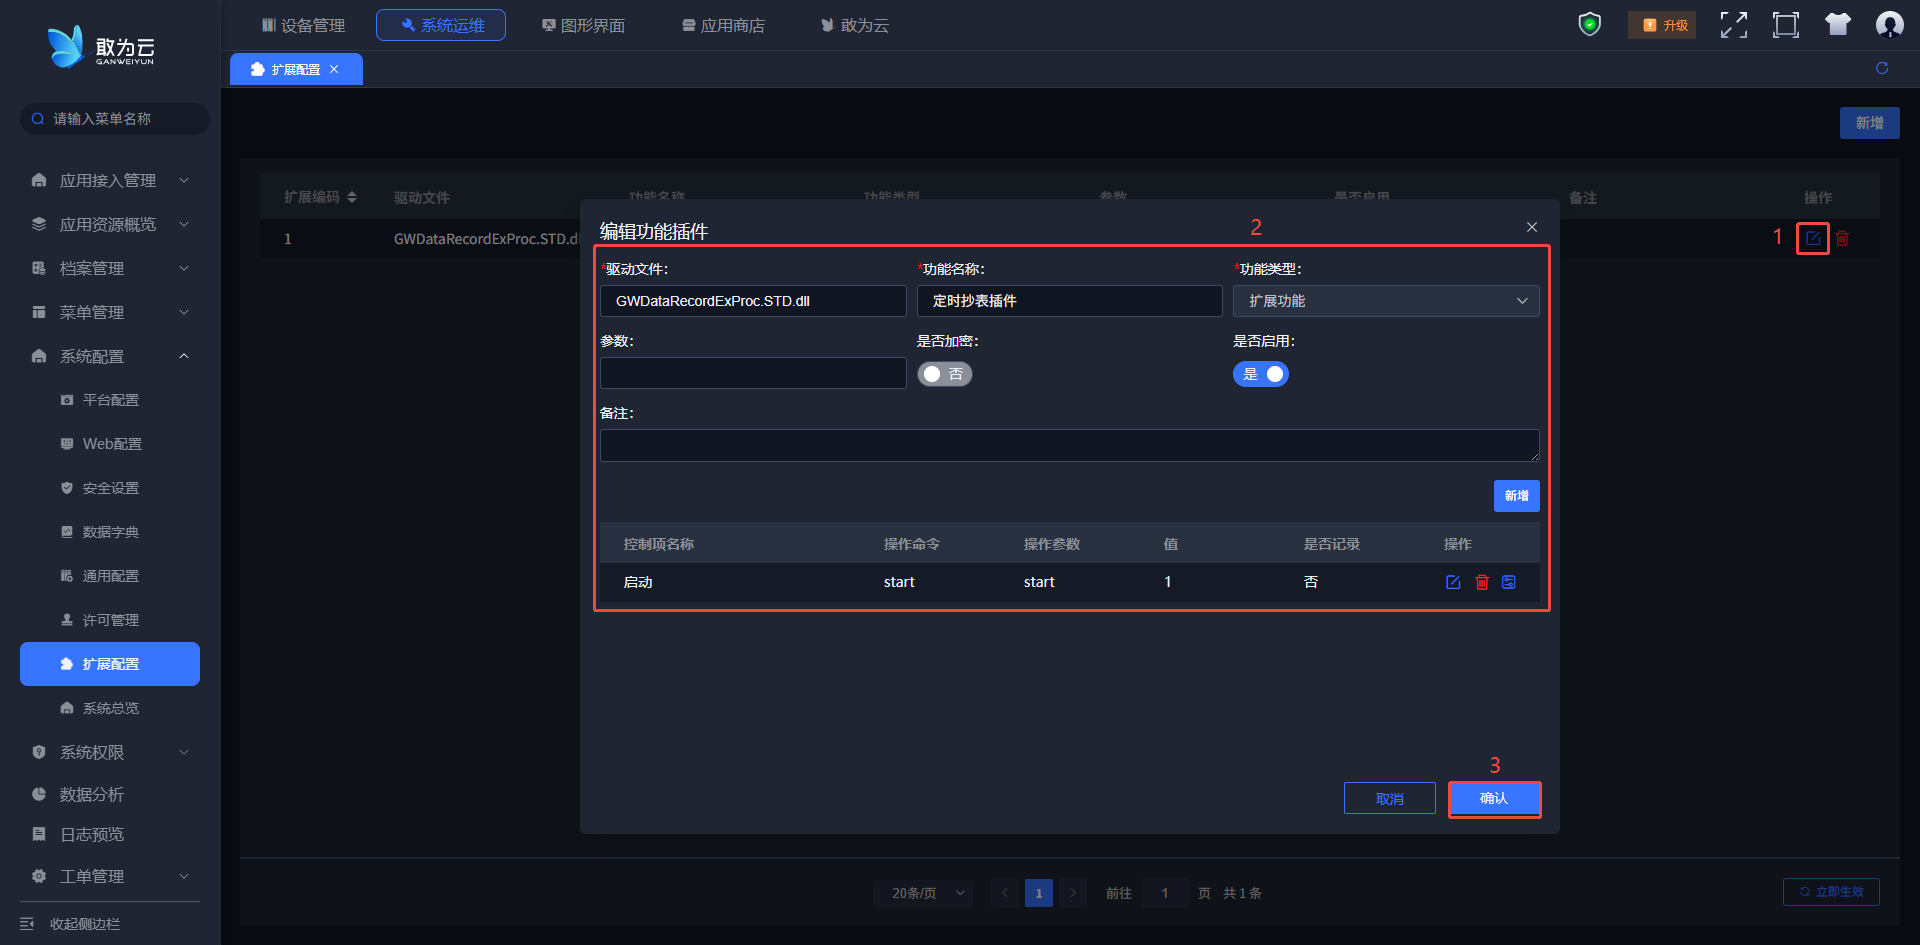This screenshot has height=945, width=1920.
Task: Click the refresh icon in tab bar
Action: pyautogui.click(x=1882, y=68)
